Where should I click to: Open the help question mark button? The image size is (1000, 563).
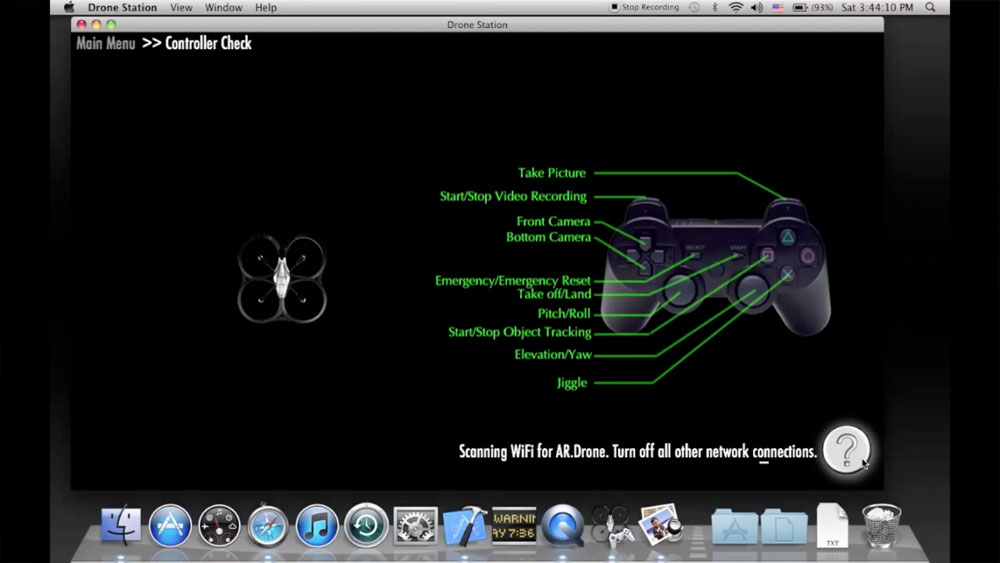pos(846,450)
